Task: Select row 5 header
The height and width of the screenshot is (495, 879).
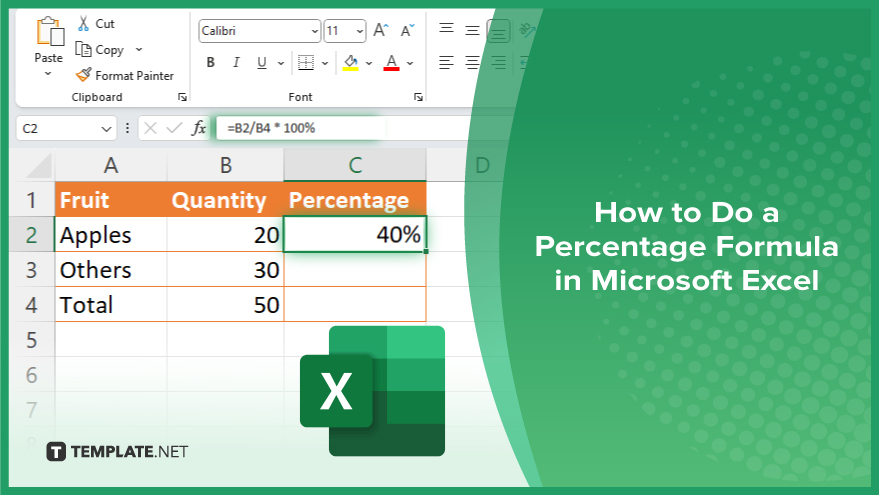Action: [31, 340]
